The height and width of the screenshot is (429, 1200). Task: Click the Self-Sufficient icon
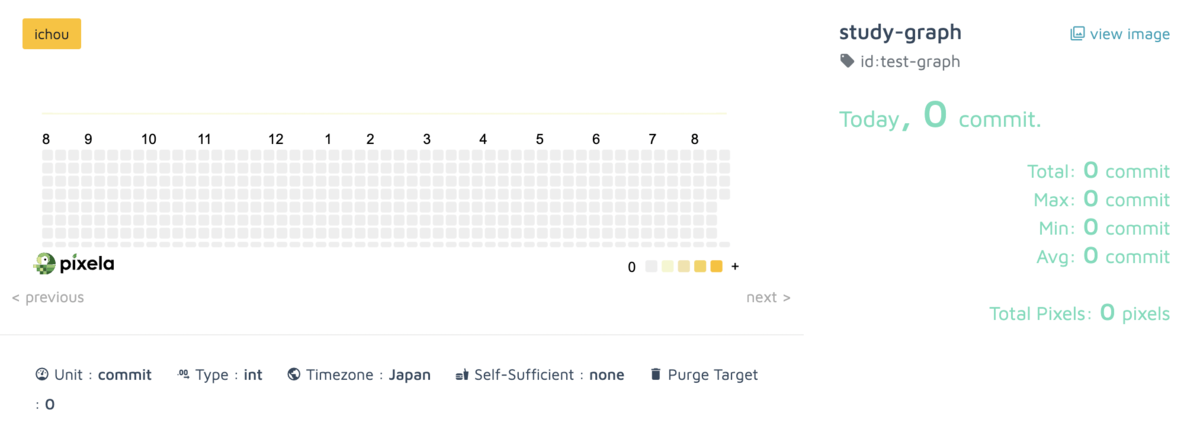click(x=462, y=375)
